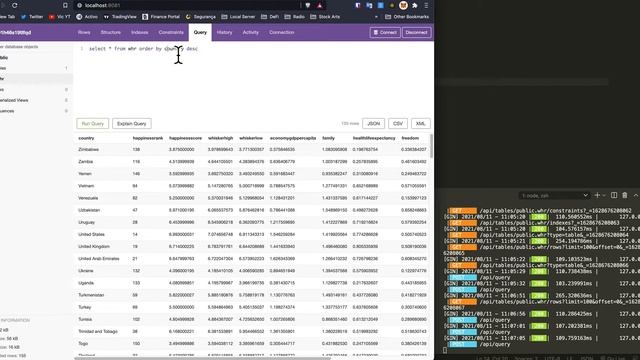Click the United Kingdom cell

[94, 247]
